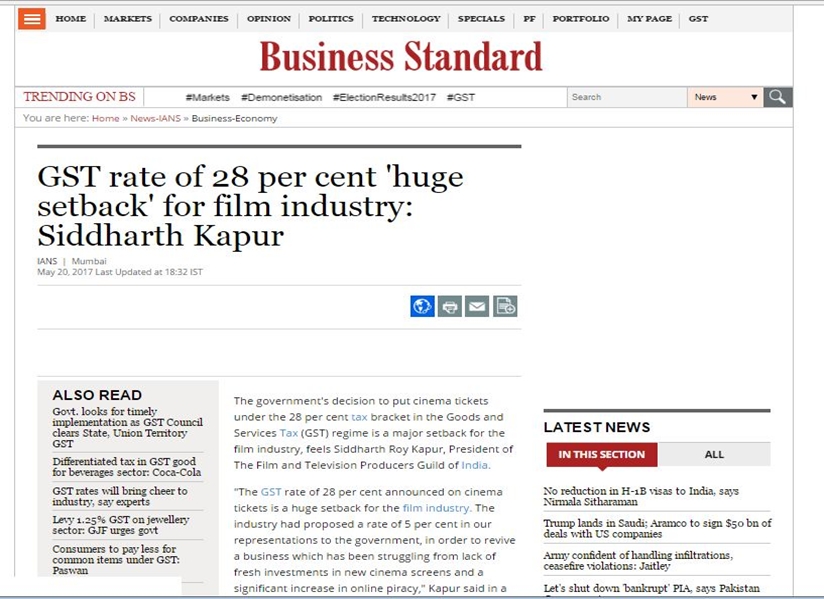824x599 pixels.
Task: Click the 'India' link in first paragraph
Action: [475, 465]
